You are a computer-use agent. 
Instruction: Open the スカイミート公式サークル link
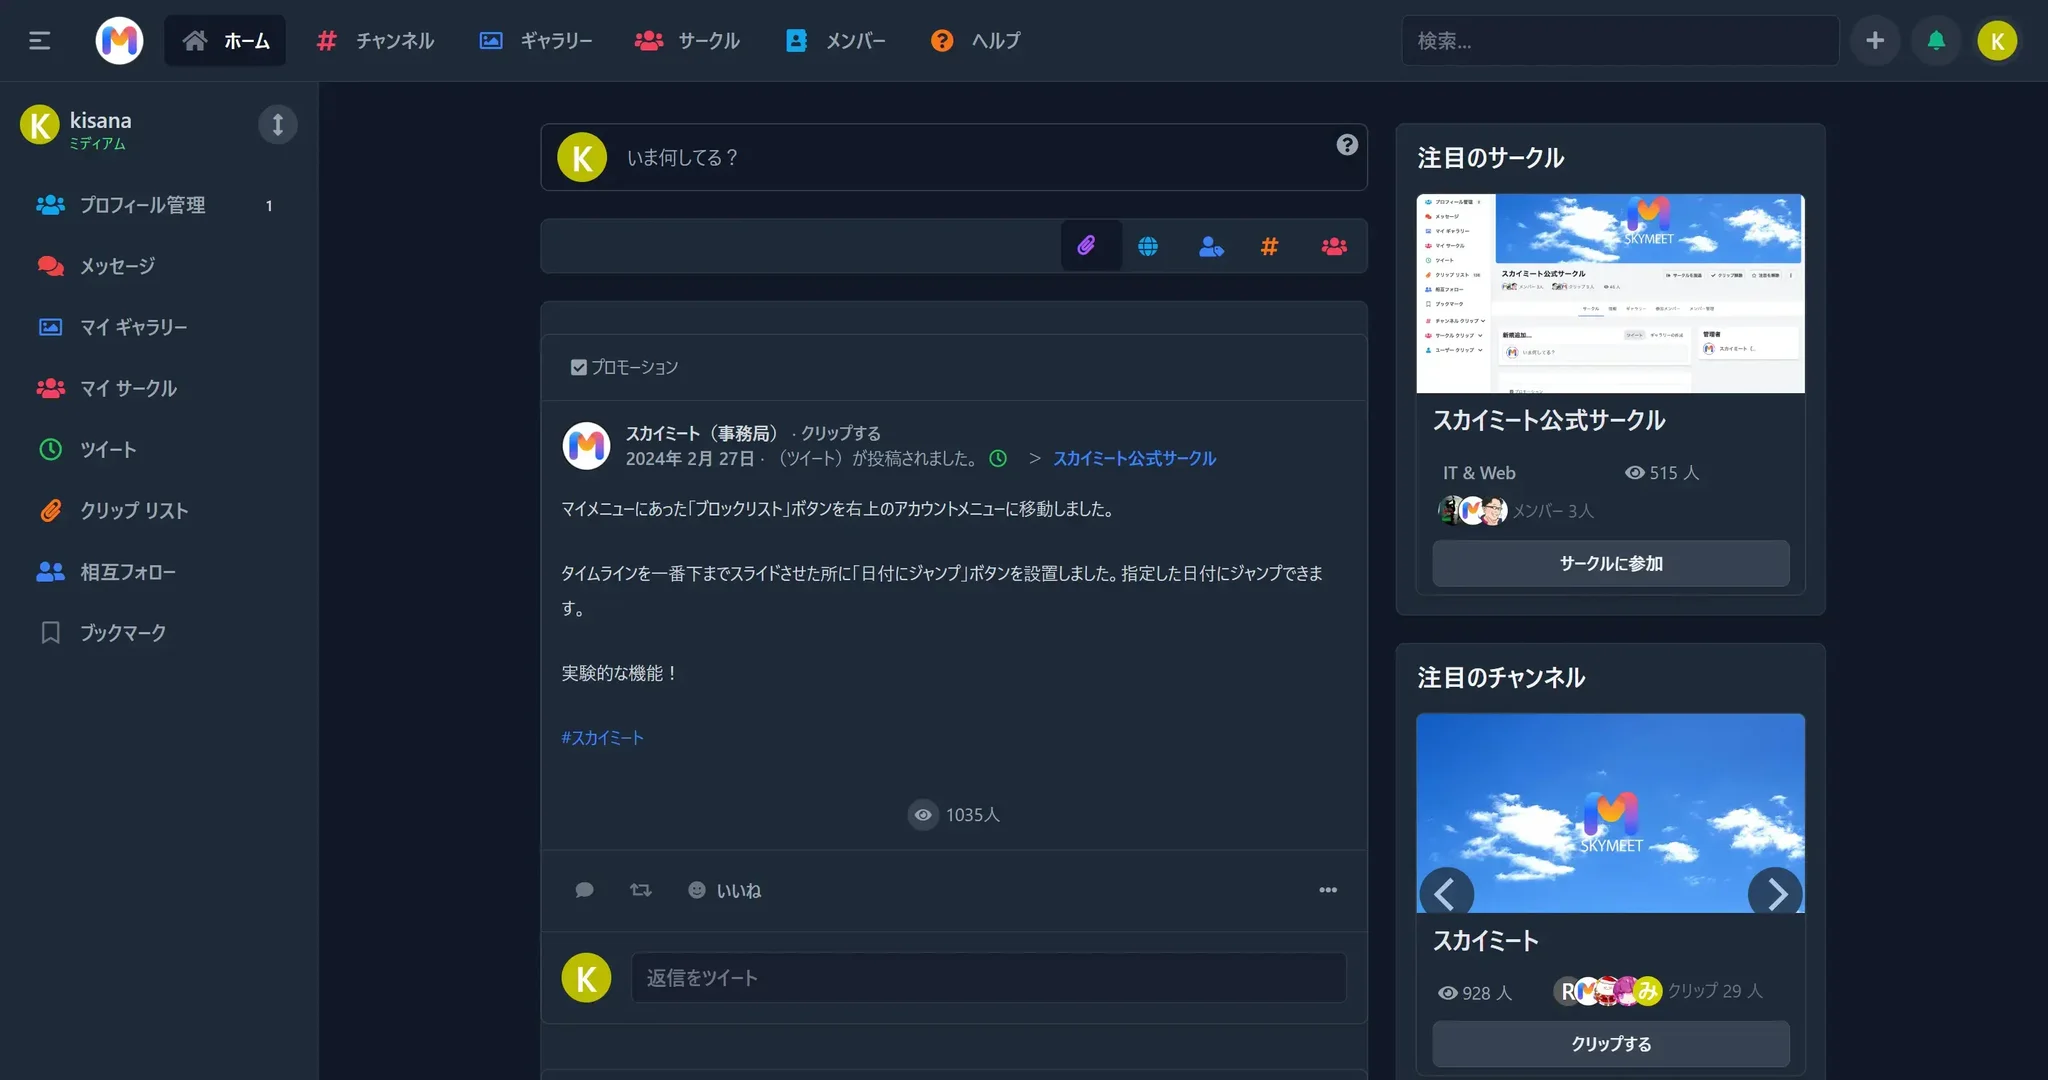coord(1134,458)
